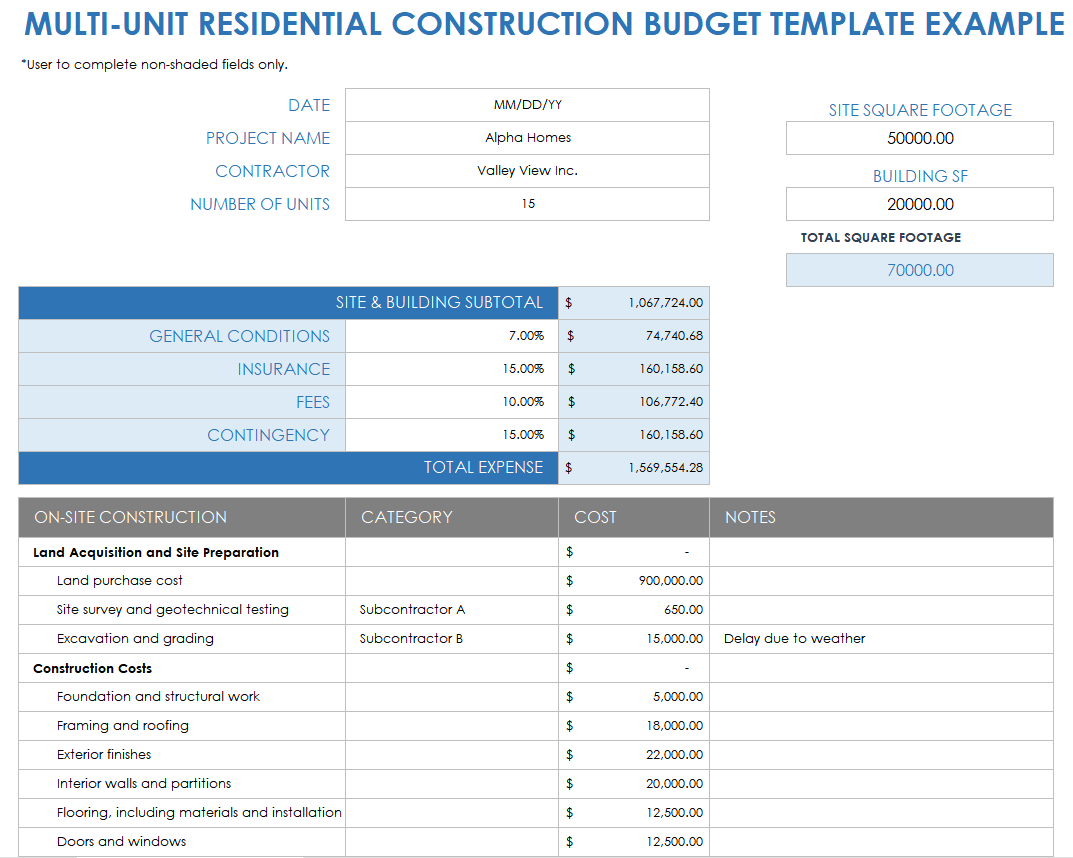1073x858 pixels.
Task: Click the exterior finishes cost 22,000.00
Action: point(634,755)
